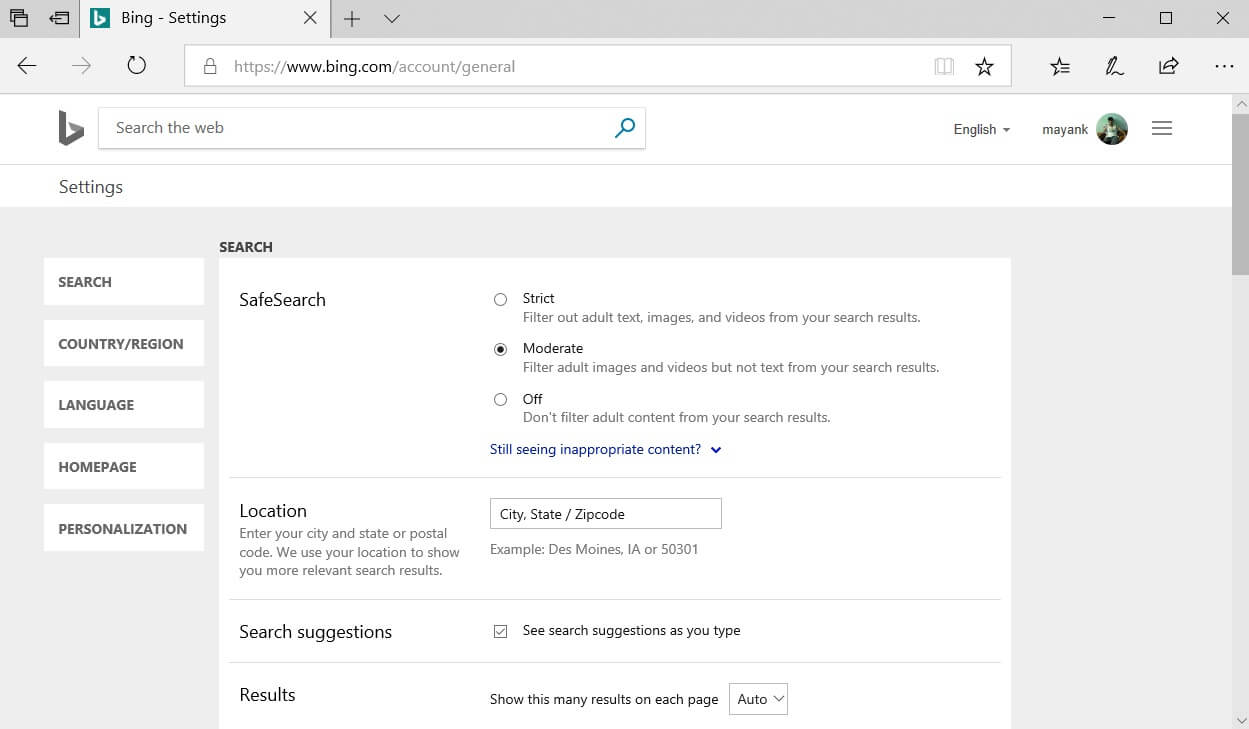
Task: Open SEARCH settings section
Action: coord(124,282)
